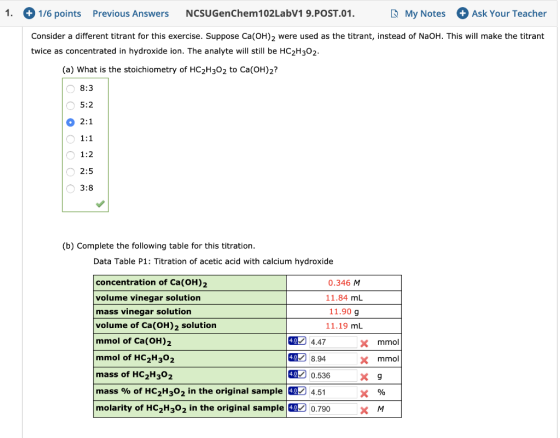This screenshot has height=438, width=560.
Task: Click the 'mass % of HC2H3O2 in the original sample' label
Action: 189,391
